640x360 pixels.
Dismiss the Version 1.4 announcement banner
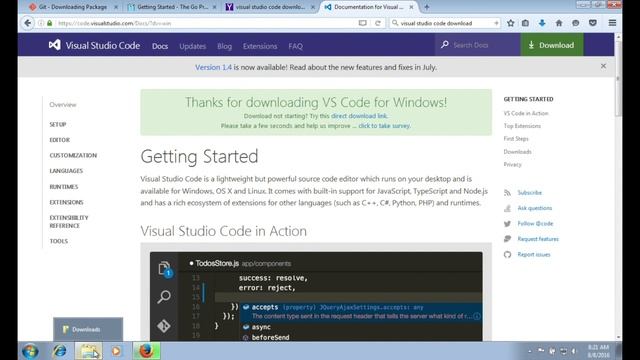[x=603, y=66]
